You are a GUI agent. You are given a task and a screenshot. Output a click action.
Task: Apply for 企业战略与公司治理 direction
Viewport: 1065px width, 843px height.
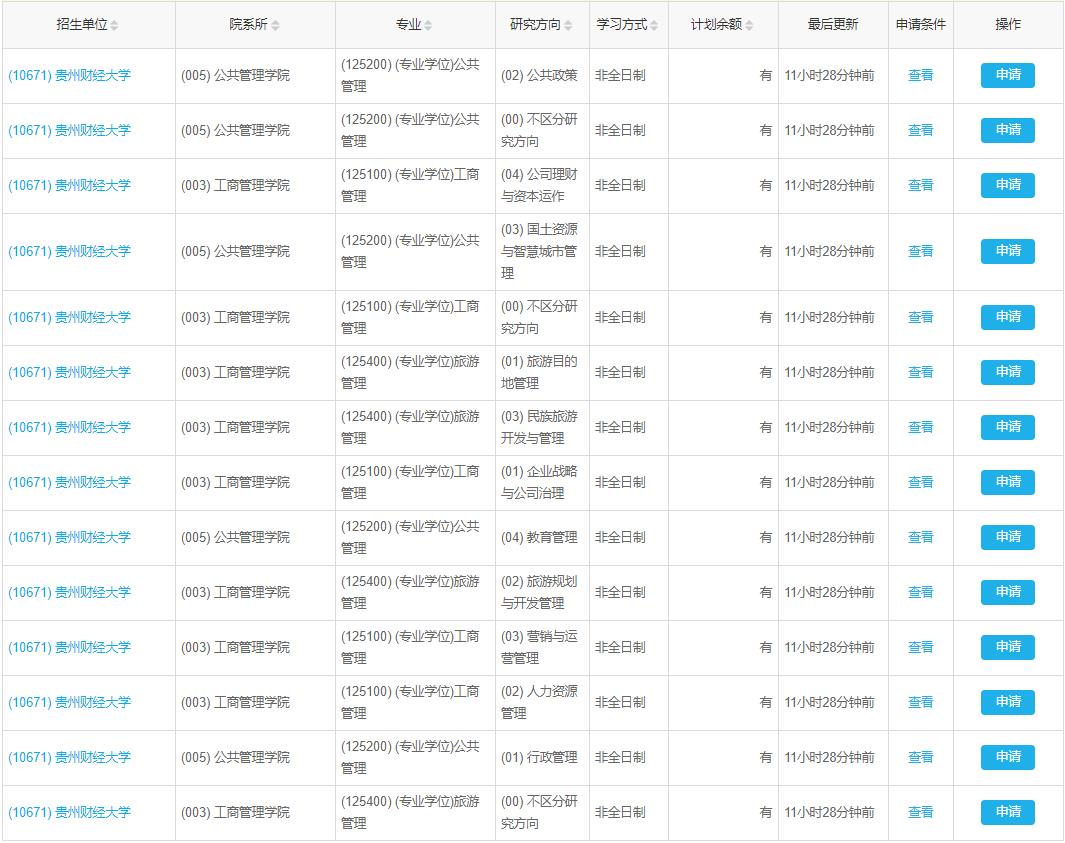point(1007,482)
